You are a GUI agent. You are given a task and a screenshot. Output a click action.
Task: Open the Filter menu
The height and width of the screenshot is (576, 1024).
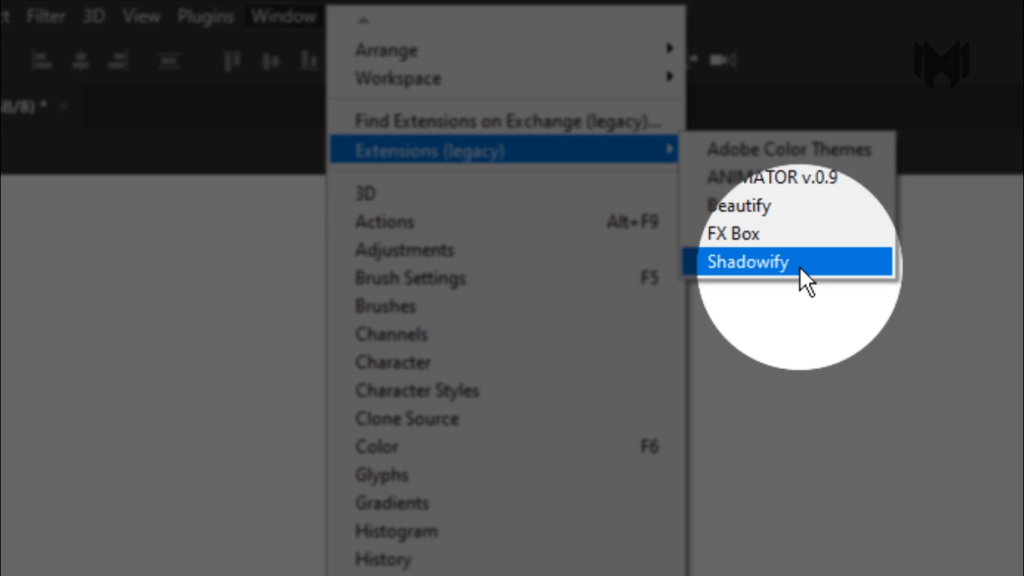click(46, 16)
